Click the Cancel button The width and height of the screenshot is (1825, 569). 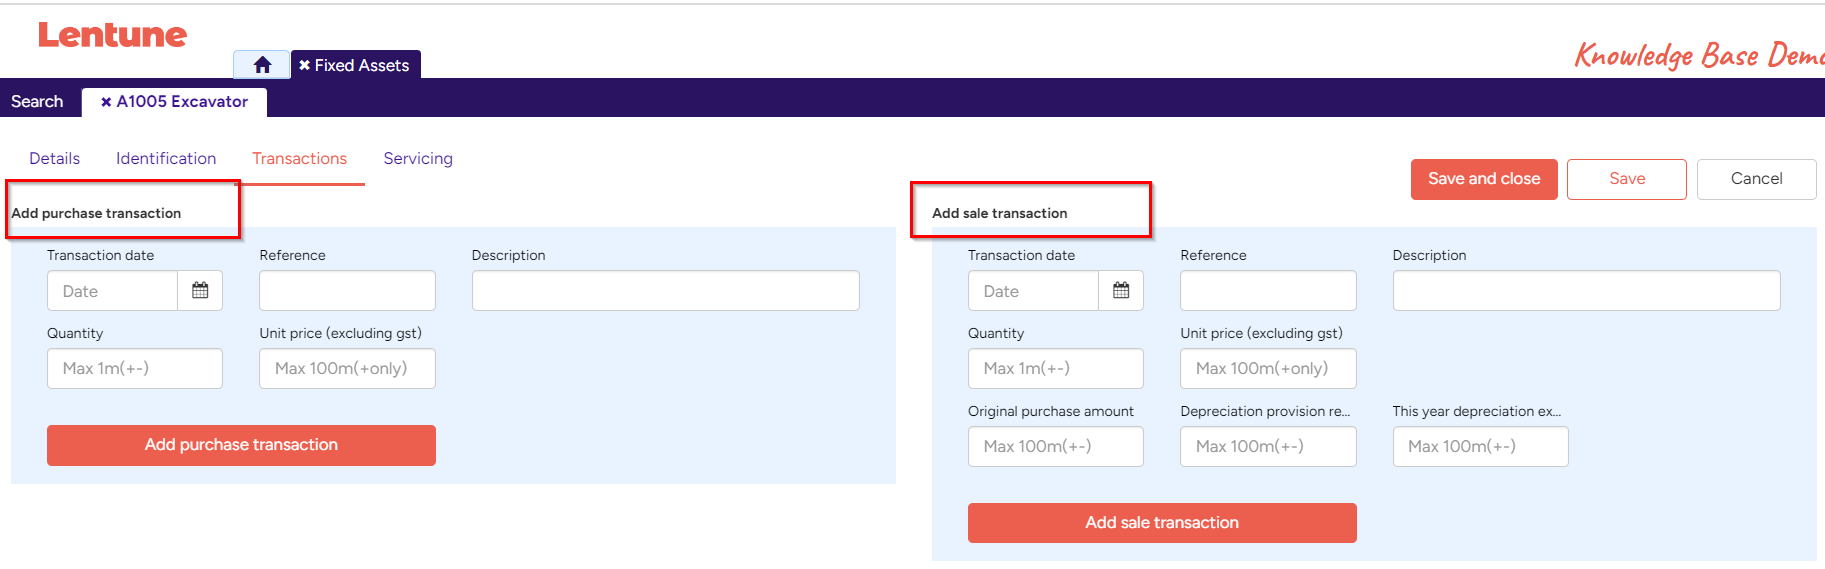click(1756, 179)
